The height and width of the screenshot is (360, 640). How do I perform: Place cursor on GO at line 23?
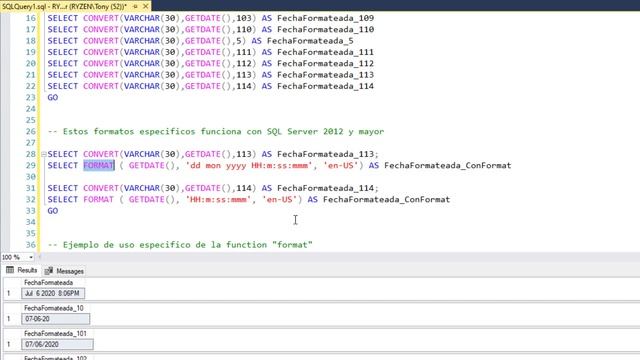click(53, 98)
